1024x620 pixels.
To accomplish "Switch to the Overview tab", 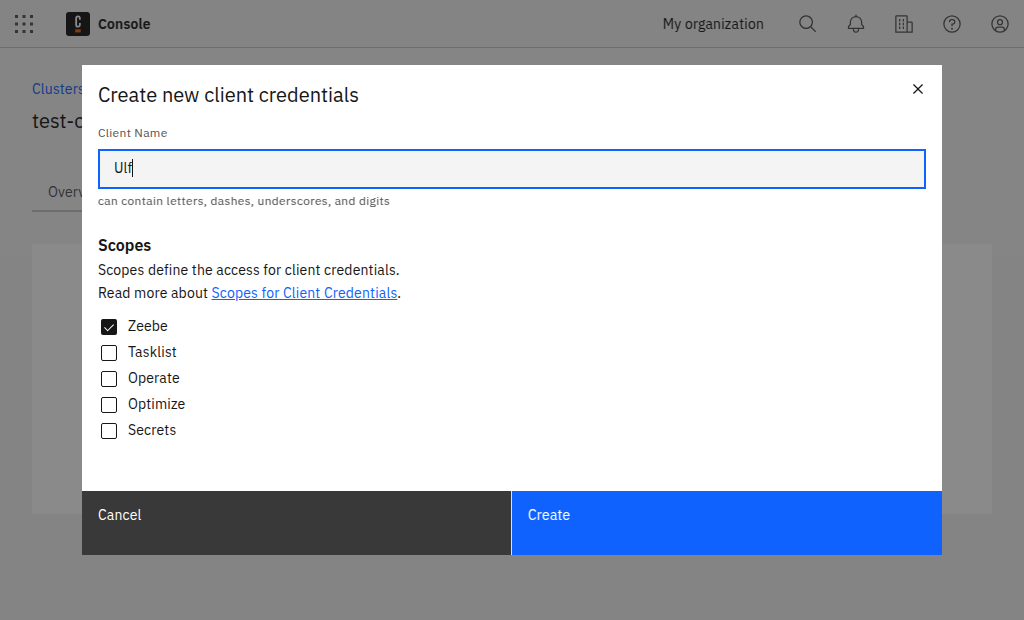I will click(64, 191).
